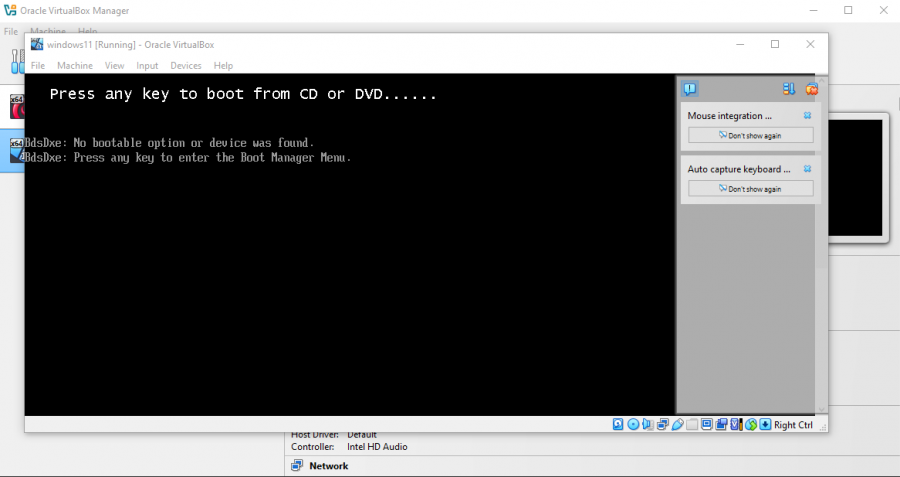Open the View menu in VM window
900x477 pixels.
pyautogui.click(x=115, y=66)
